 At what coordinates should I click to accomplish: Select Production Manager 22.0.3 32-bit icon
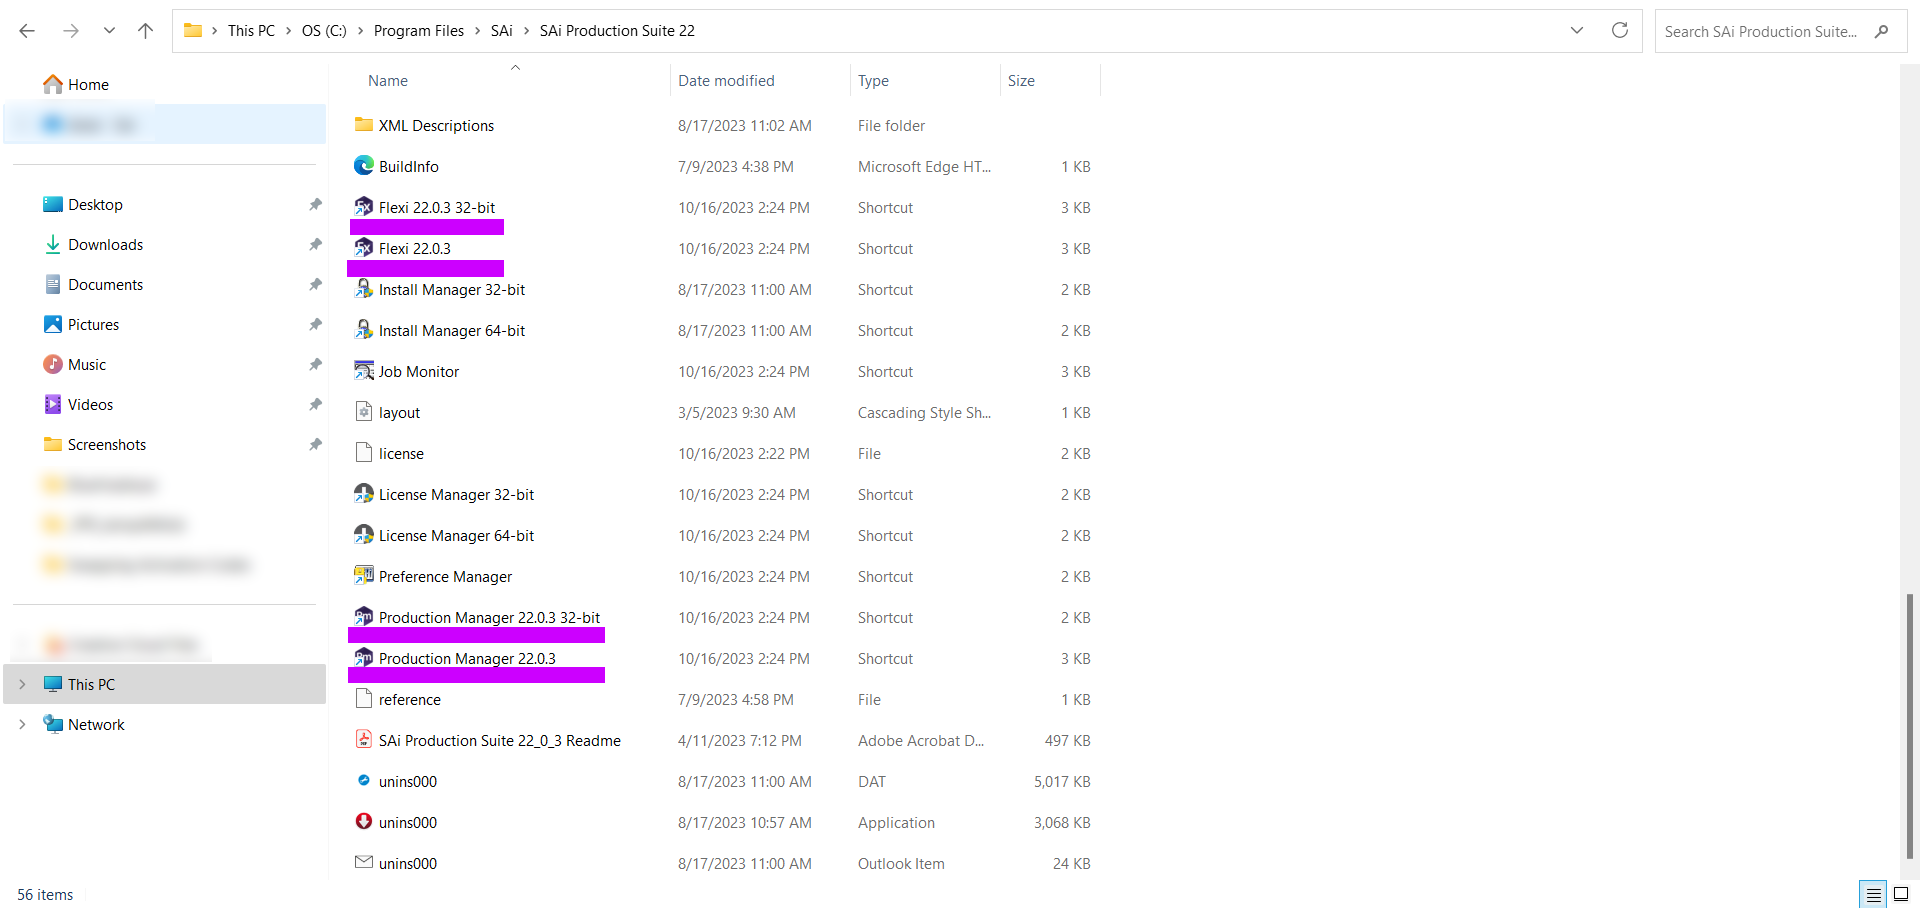point(364,617)
